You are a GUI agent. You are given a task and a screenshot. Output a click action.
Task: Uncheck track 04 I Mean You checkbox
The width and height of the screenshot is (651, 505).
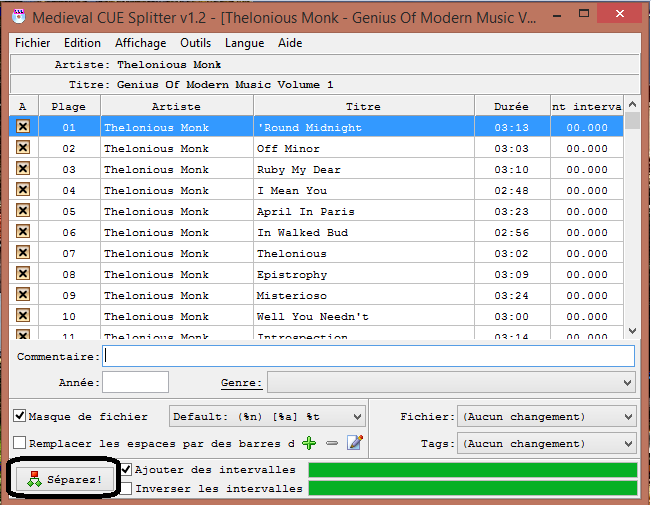tap(23, 189)
